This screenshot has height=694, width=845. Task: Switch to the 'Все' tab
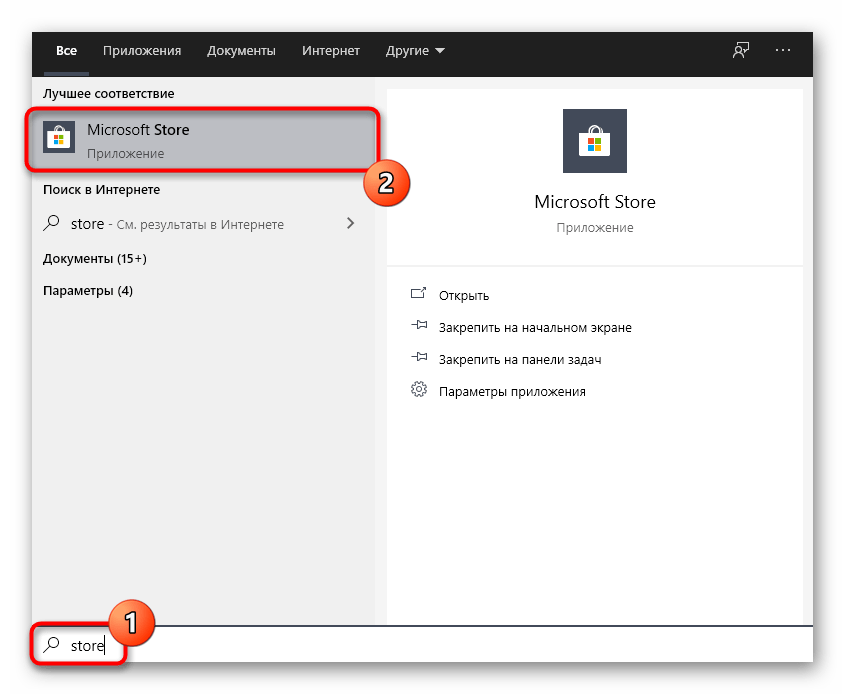coord(67,50)
